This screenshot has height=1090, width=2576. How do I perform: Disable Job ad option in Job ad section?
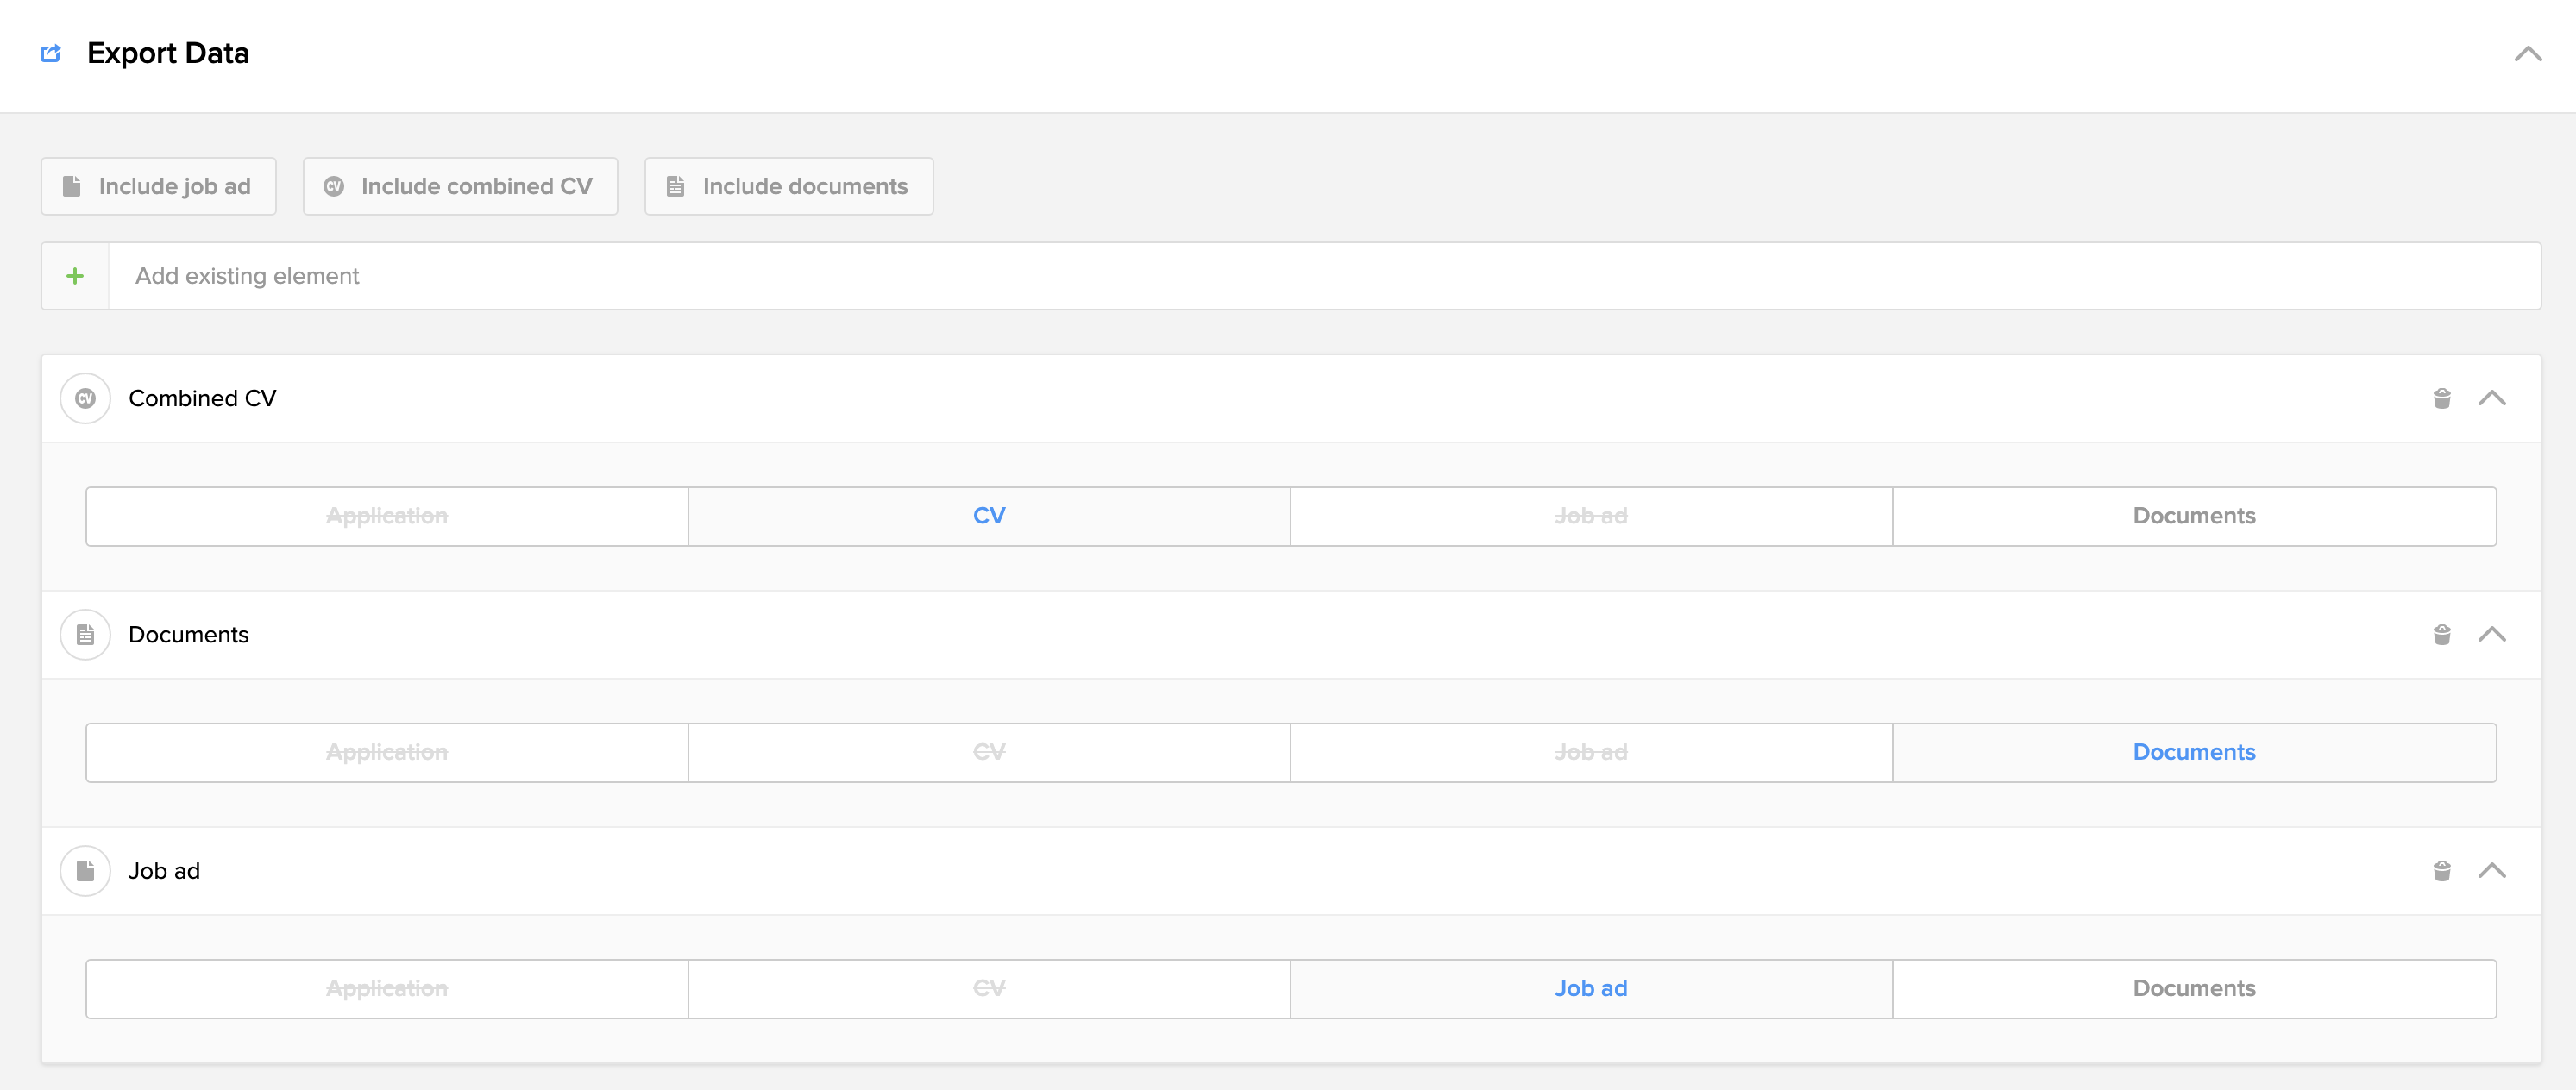pos(1590,988)
